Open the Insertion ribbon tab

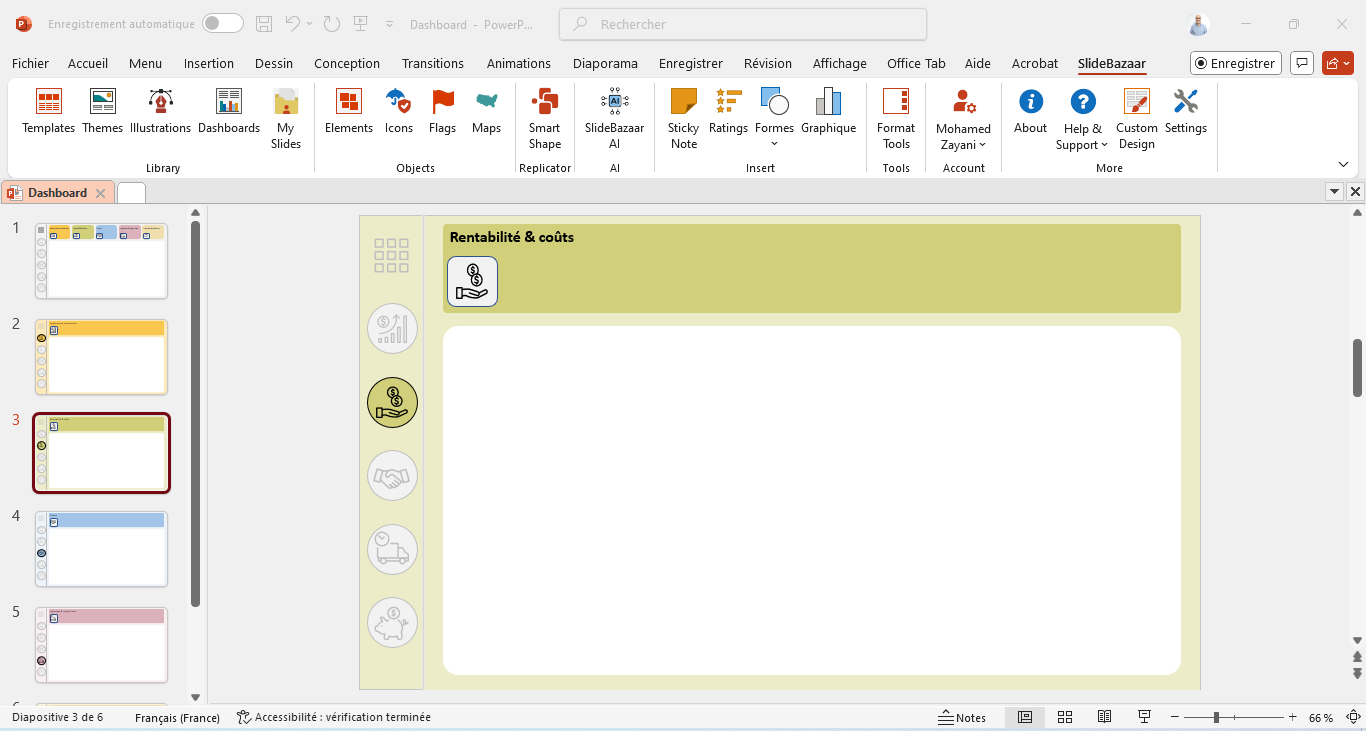pyautogui.click(x=208, y=63)
